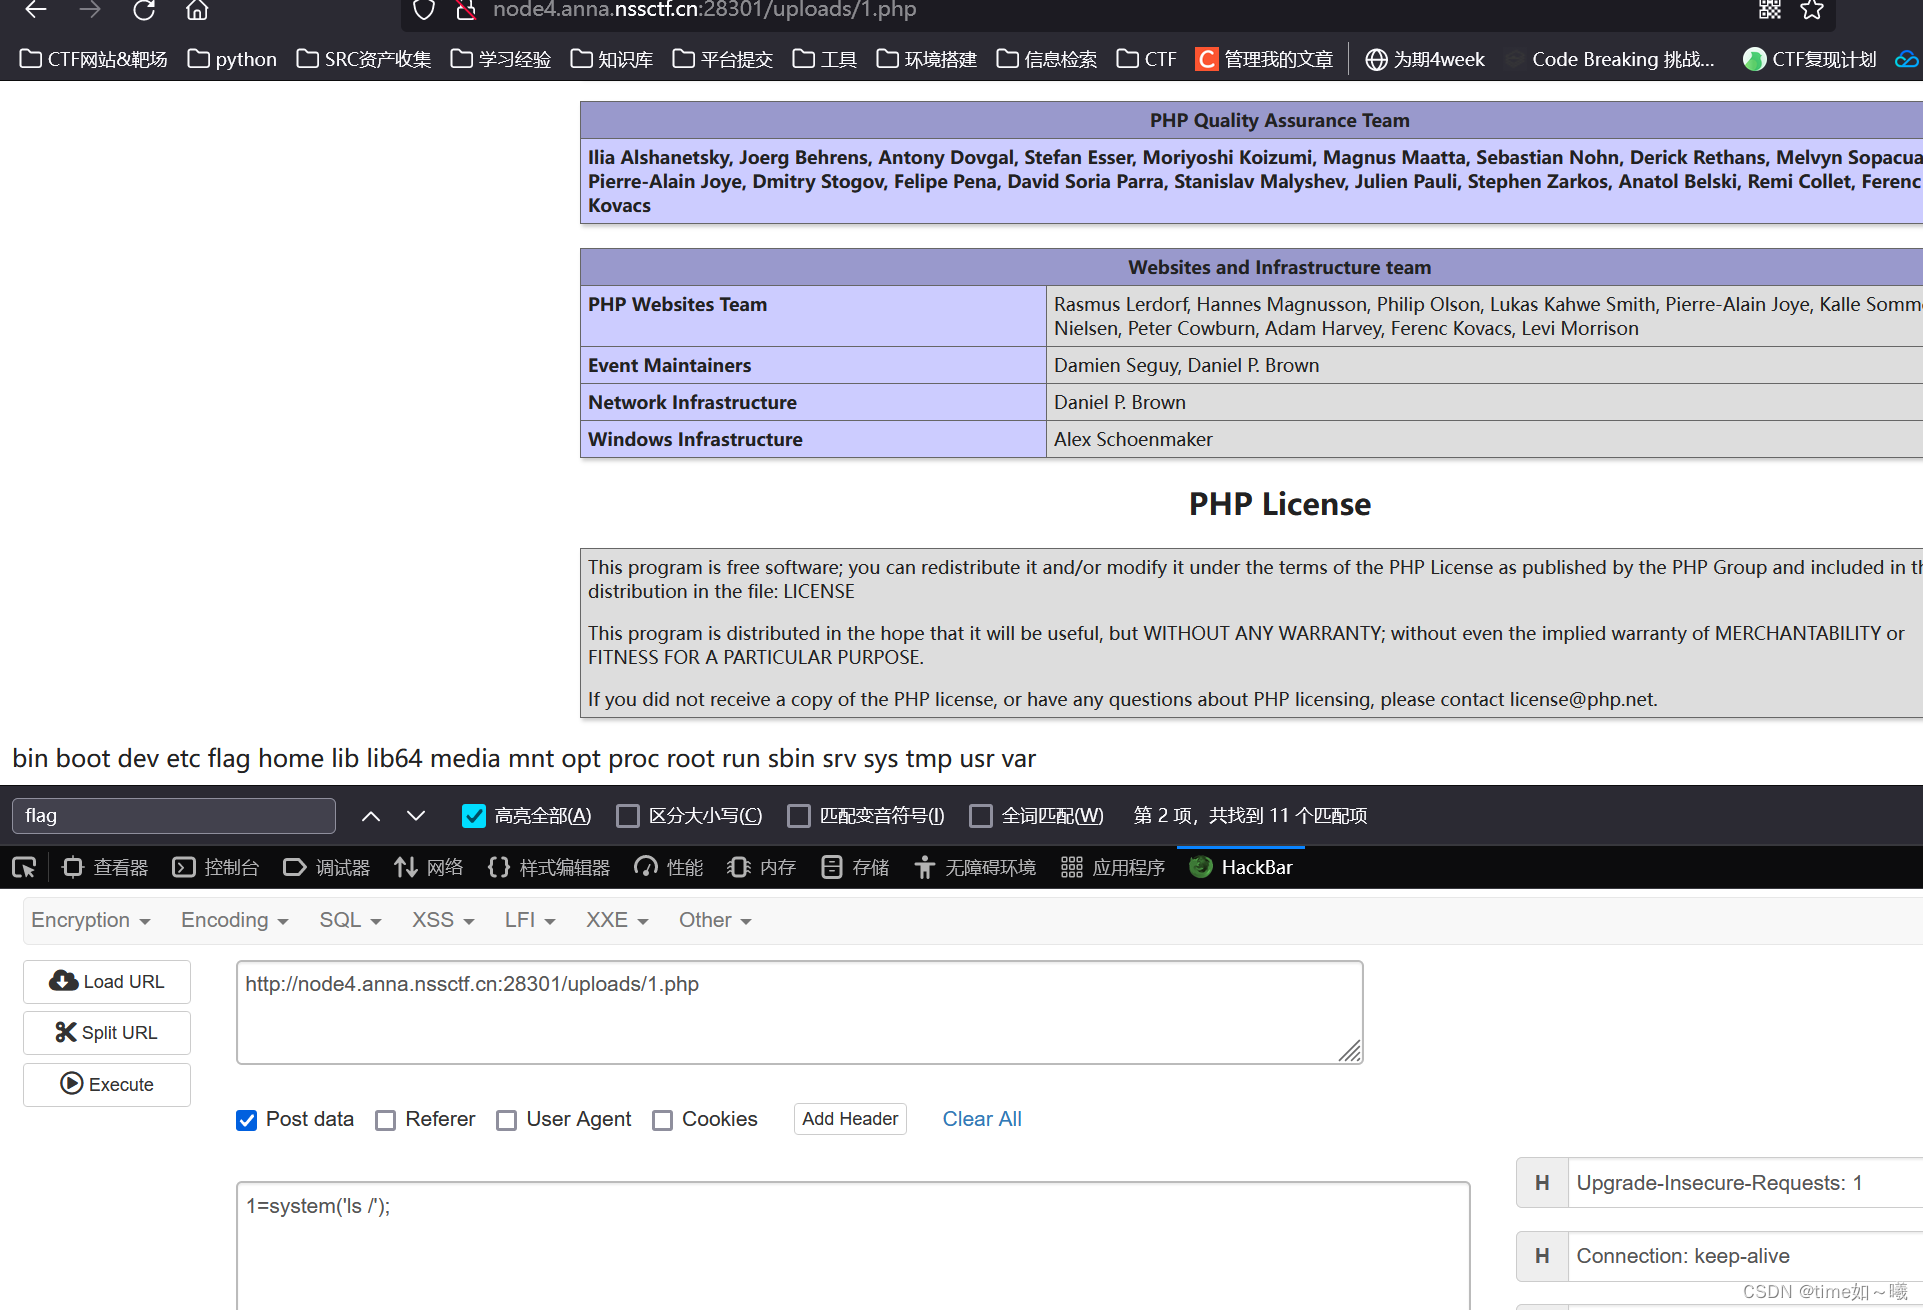
Task: Open the 工具 bookmark folder
Action: click(825, 59)
